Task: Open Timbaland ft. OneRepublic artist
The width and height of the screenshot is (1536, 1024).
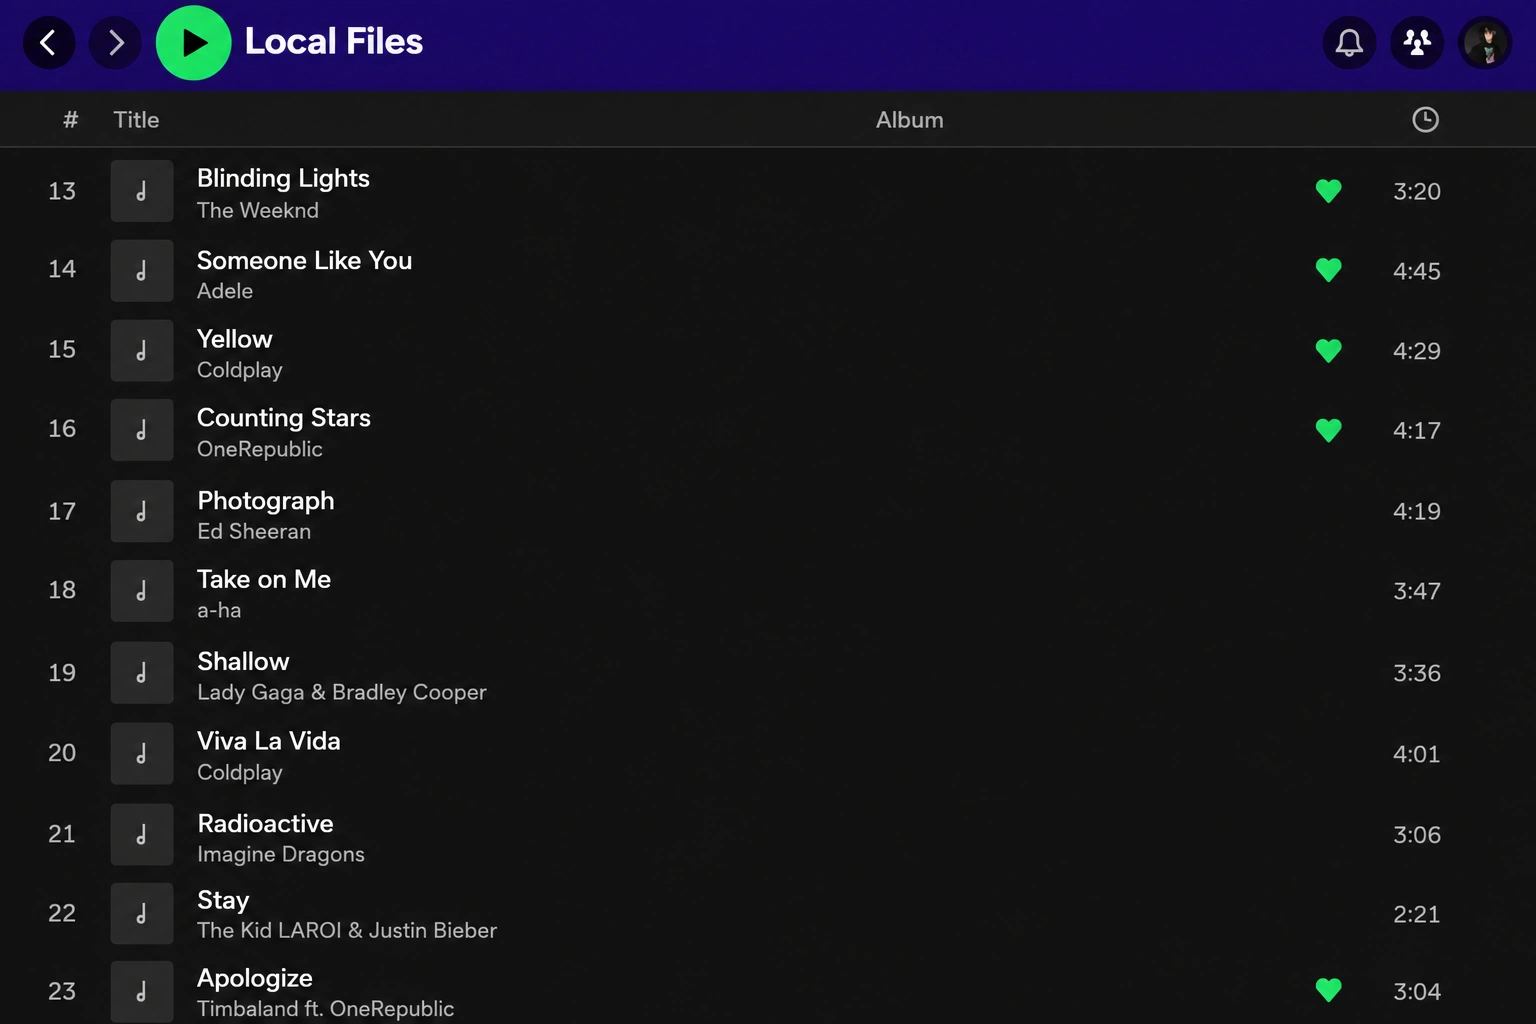Action: coord(325,1008)
